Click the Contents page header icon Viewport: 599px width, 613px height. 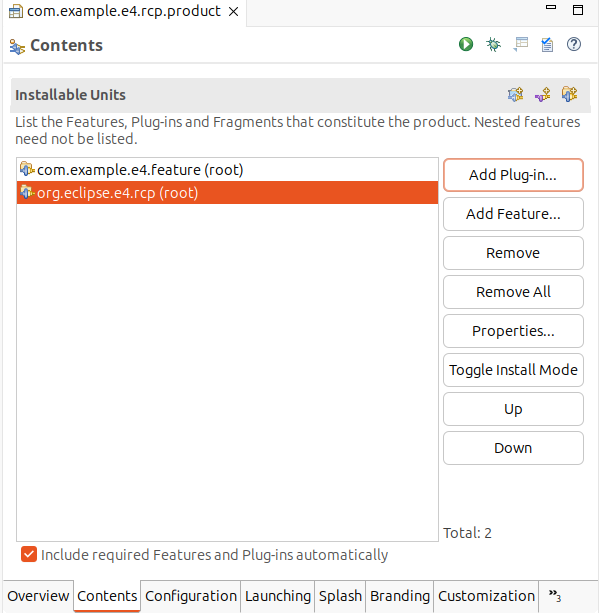click(x=17, y=47)
